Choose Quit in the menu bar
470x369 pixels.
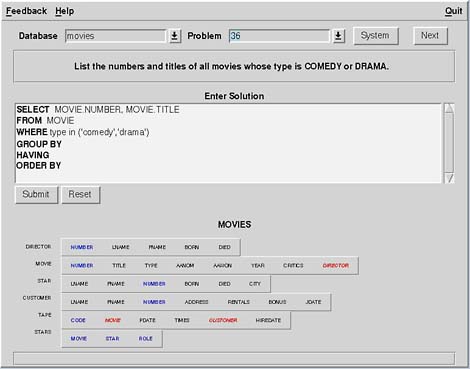tap(454, 11)
